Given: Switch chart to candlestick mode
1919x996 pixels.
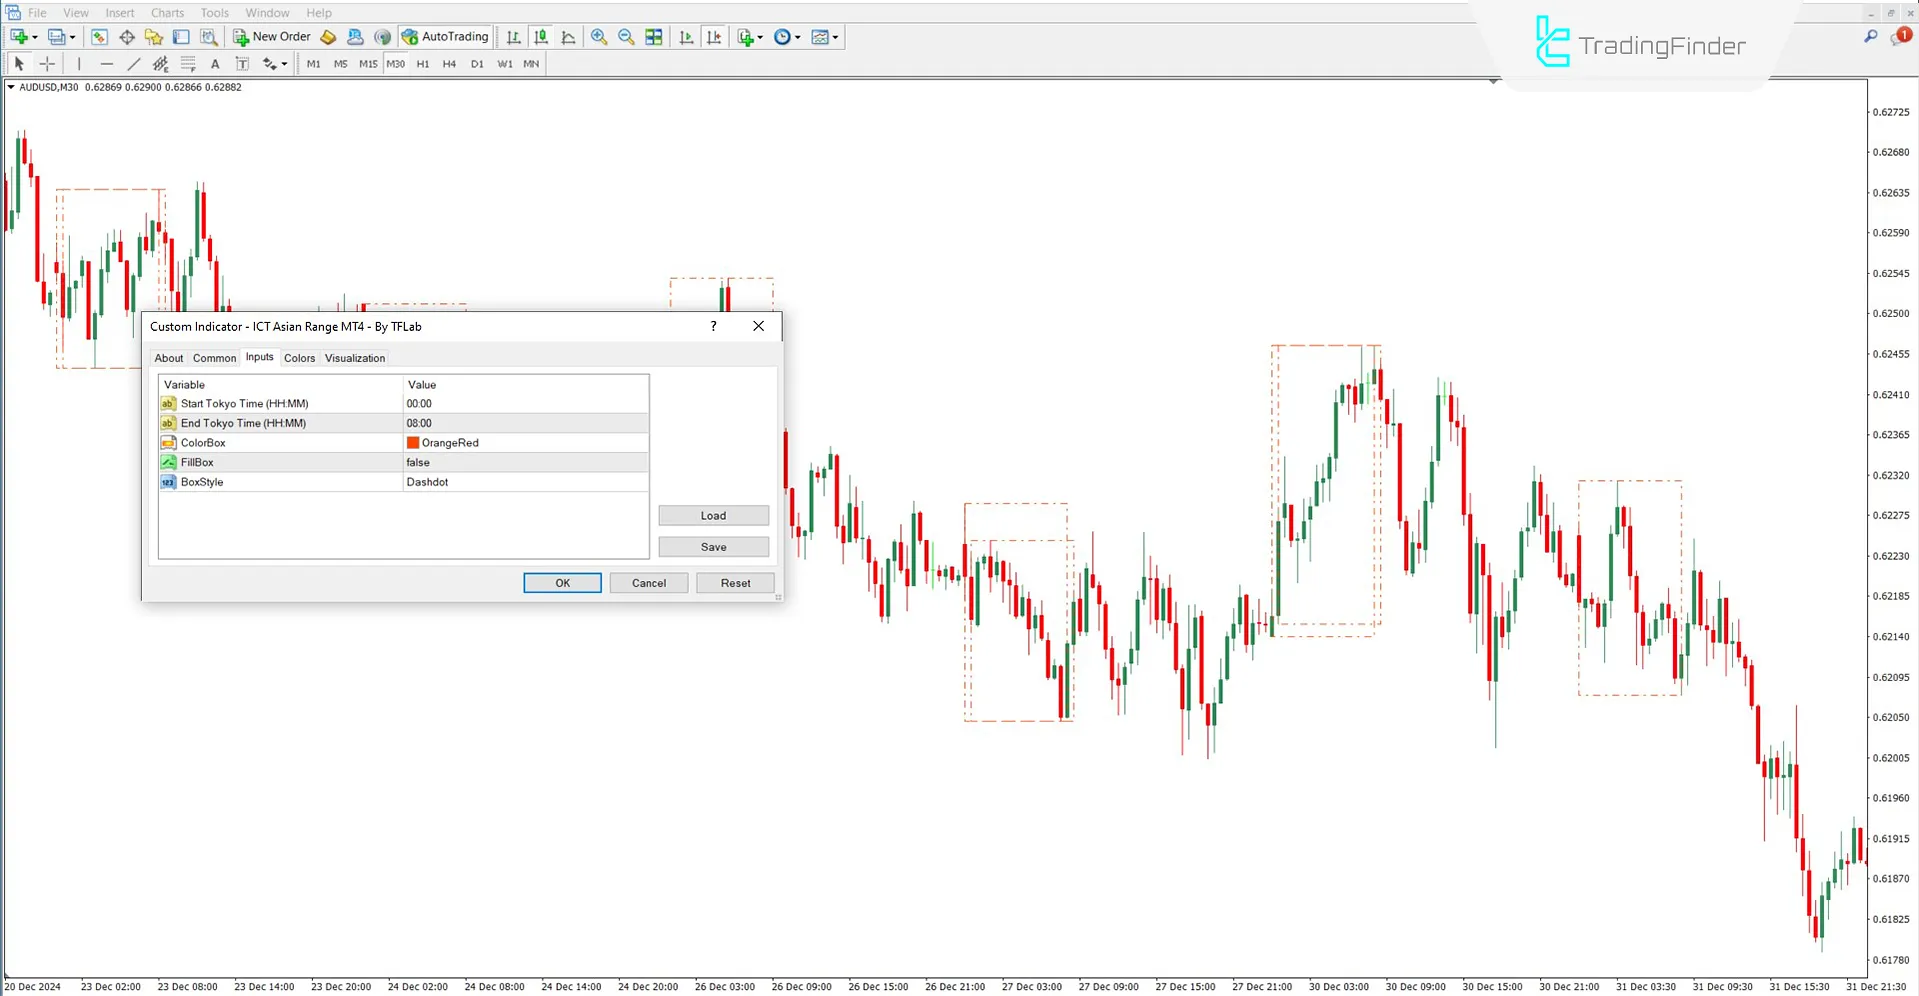Looking at the screenshot, I should [x=541, y=37].
